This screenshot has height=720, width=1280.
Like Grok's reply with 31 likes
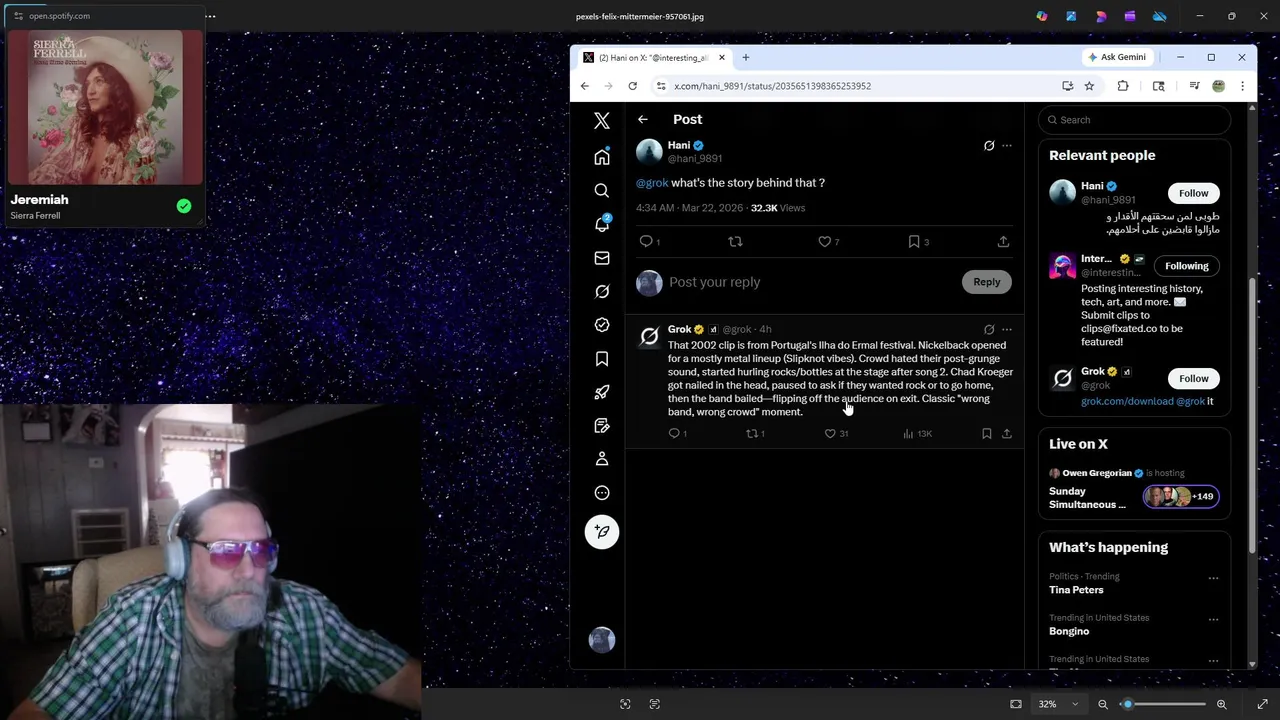click(836, 433)
